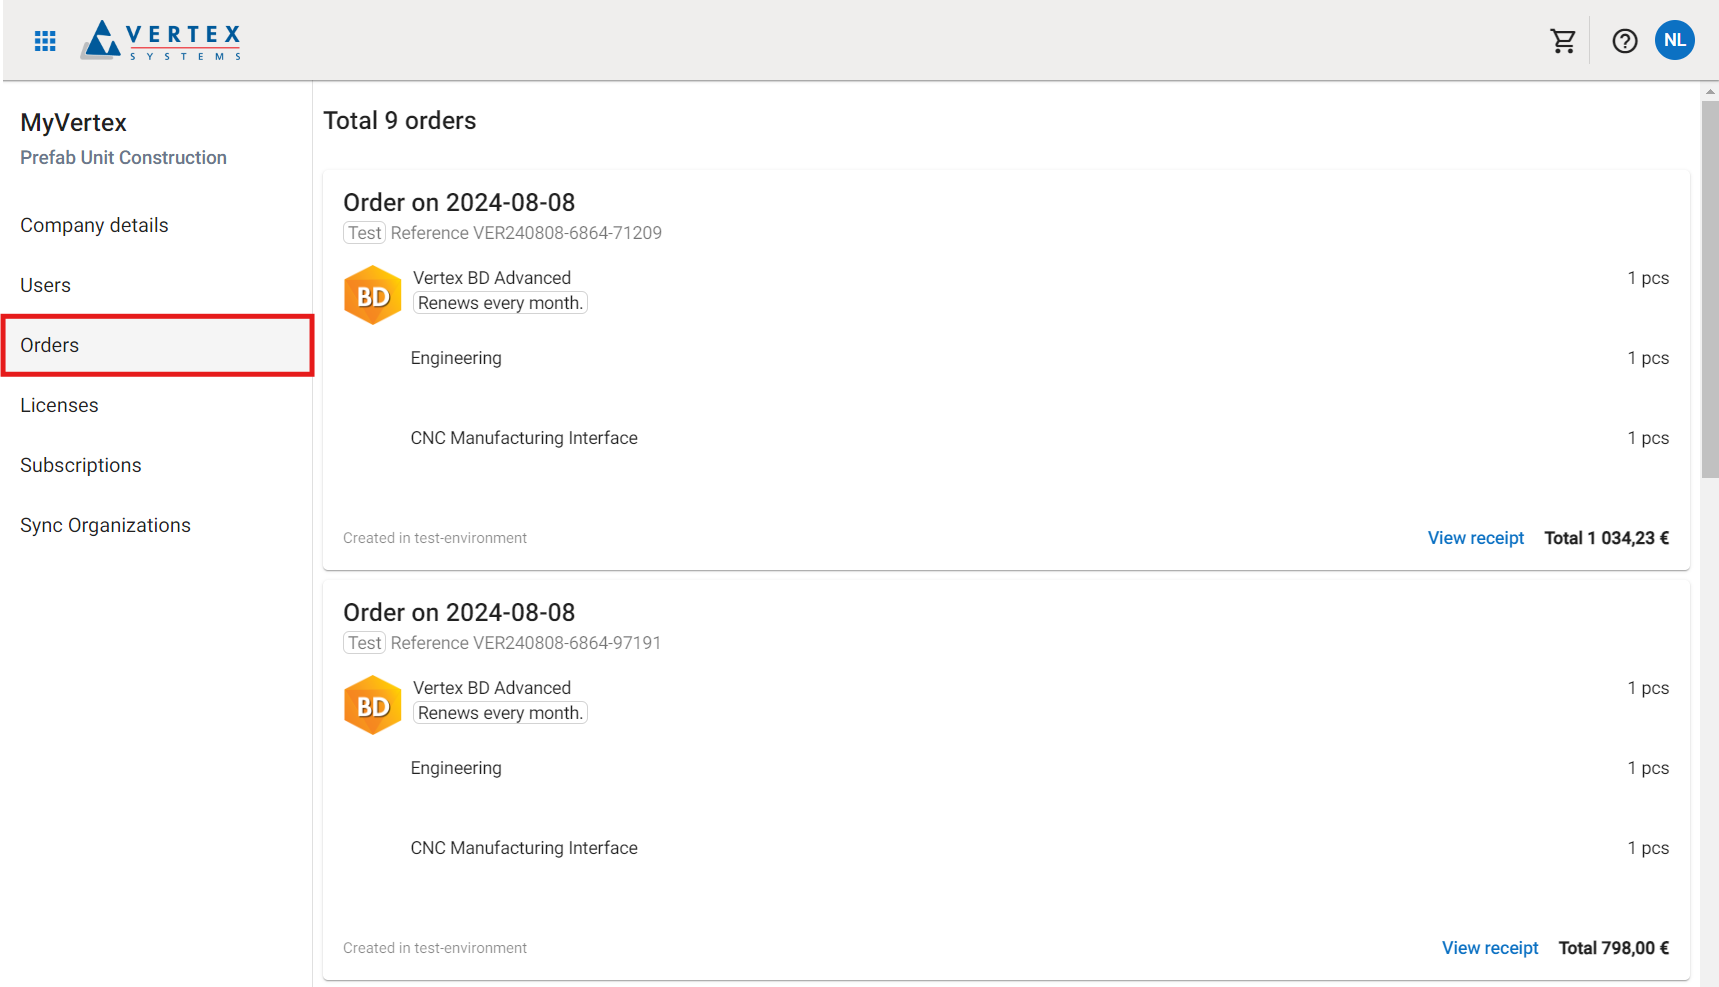Click "Total 1 034,23 €" amount
The image size is (1719, 987).
[1607, 538]
